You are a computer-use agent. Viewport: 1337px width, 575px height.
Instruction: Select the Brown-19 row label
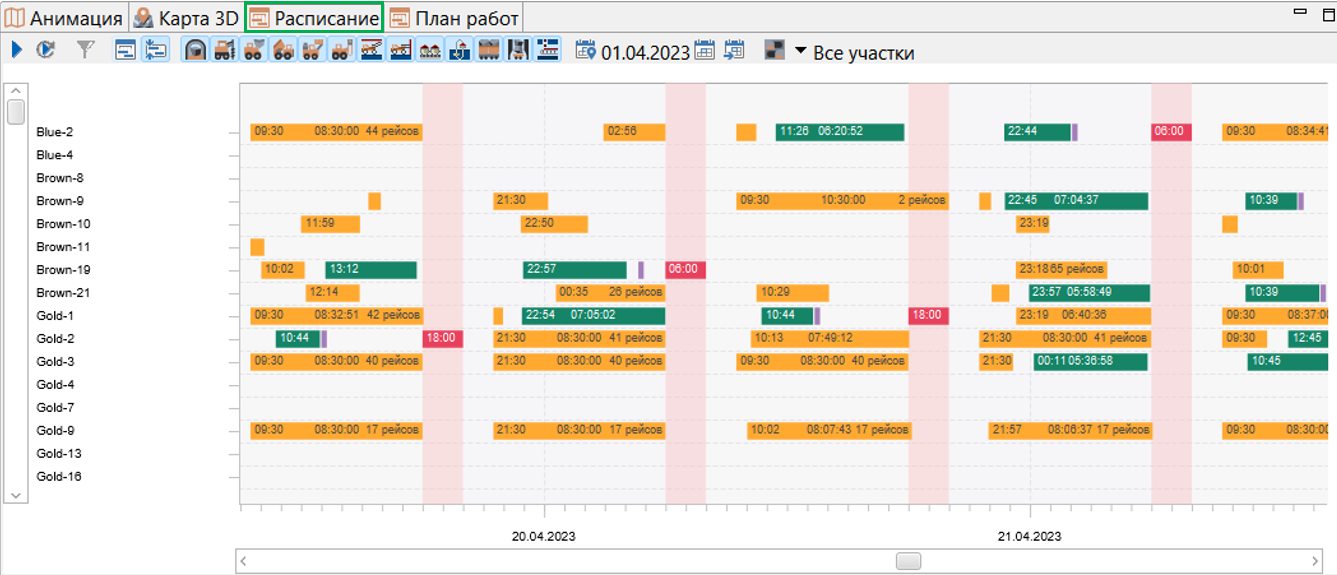63,270
